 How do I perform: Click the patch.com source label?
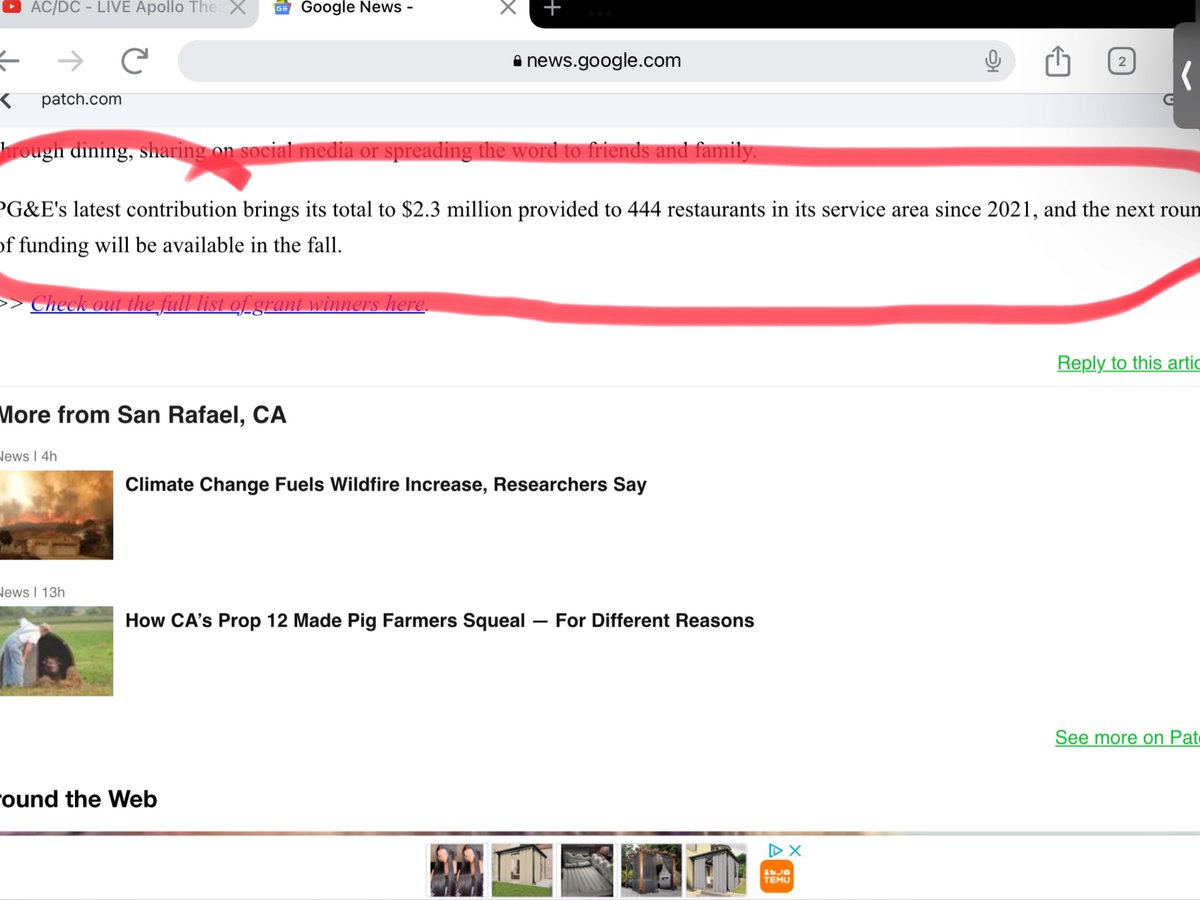click(81, 99)
